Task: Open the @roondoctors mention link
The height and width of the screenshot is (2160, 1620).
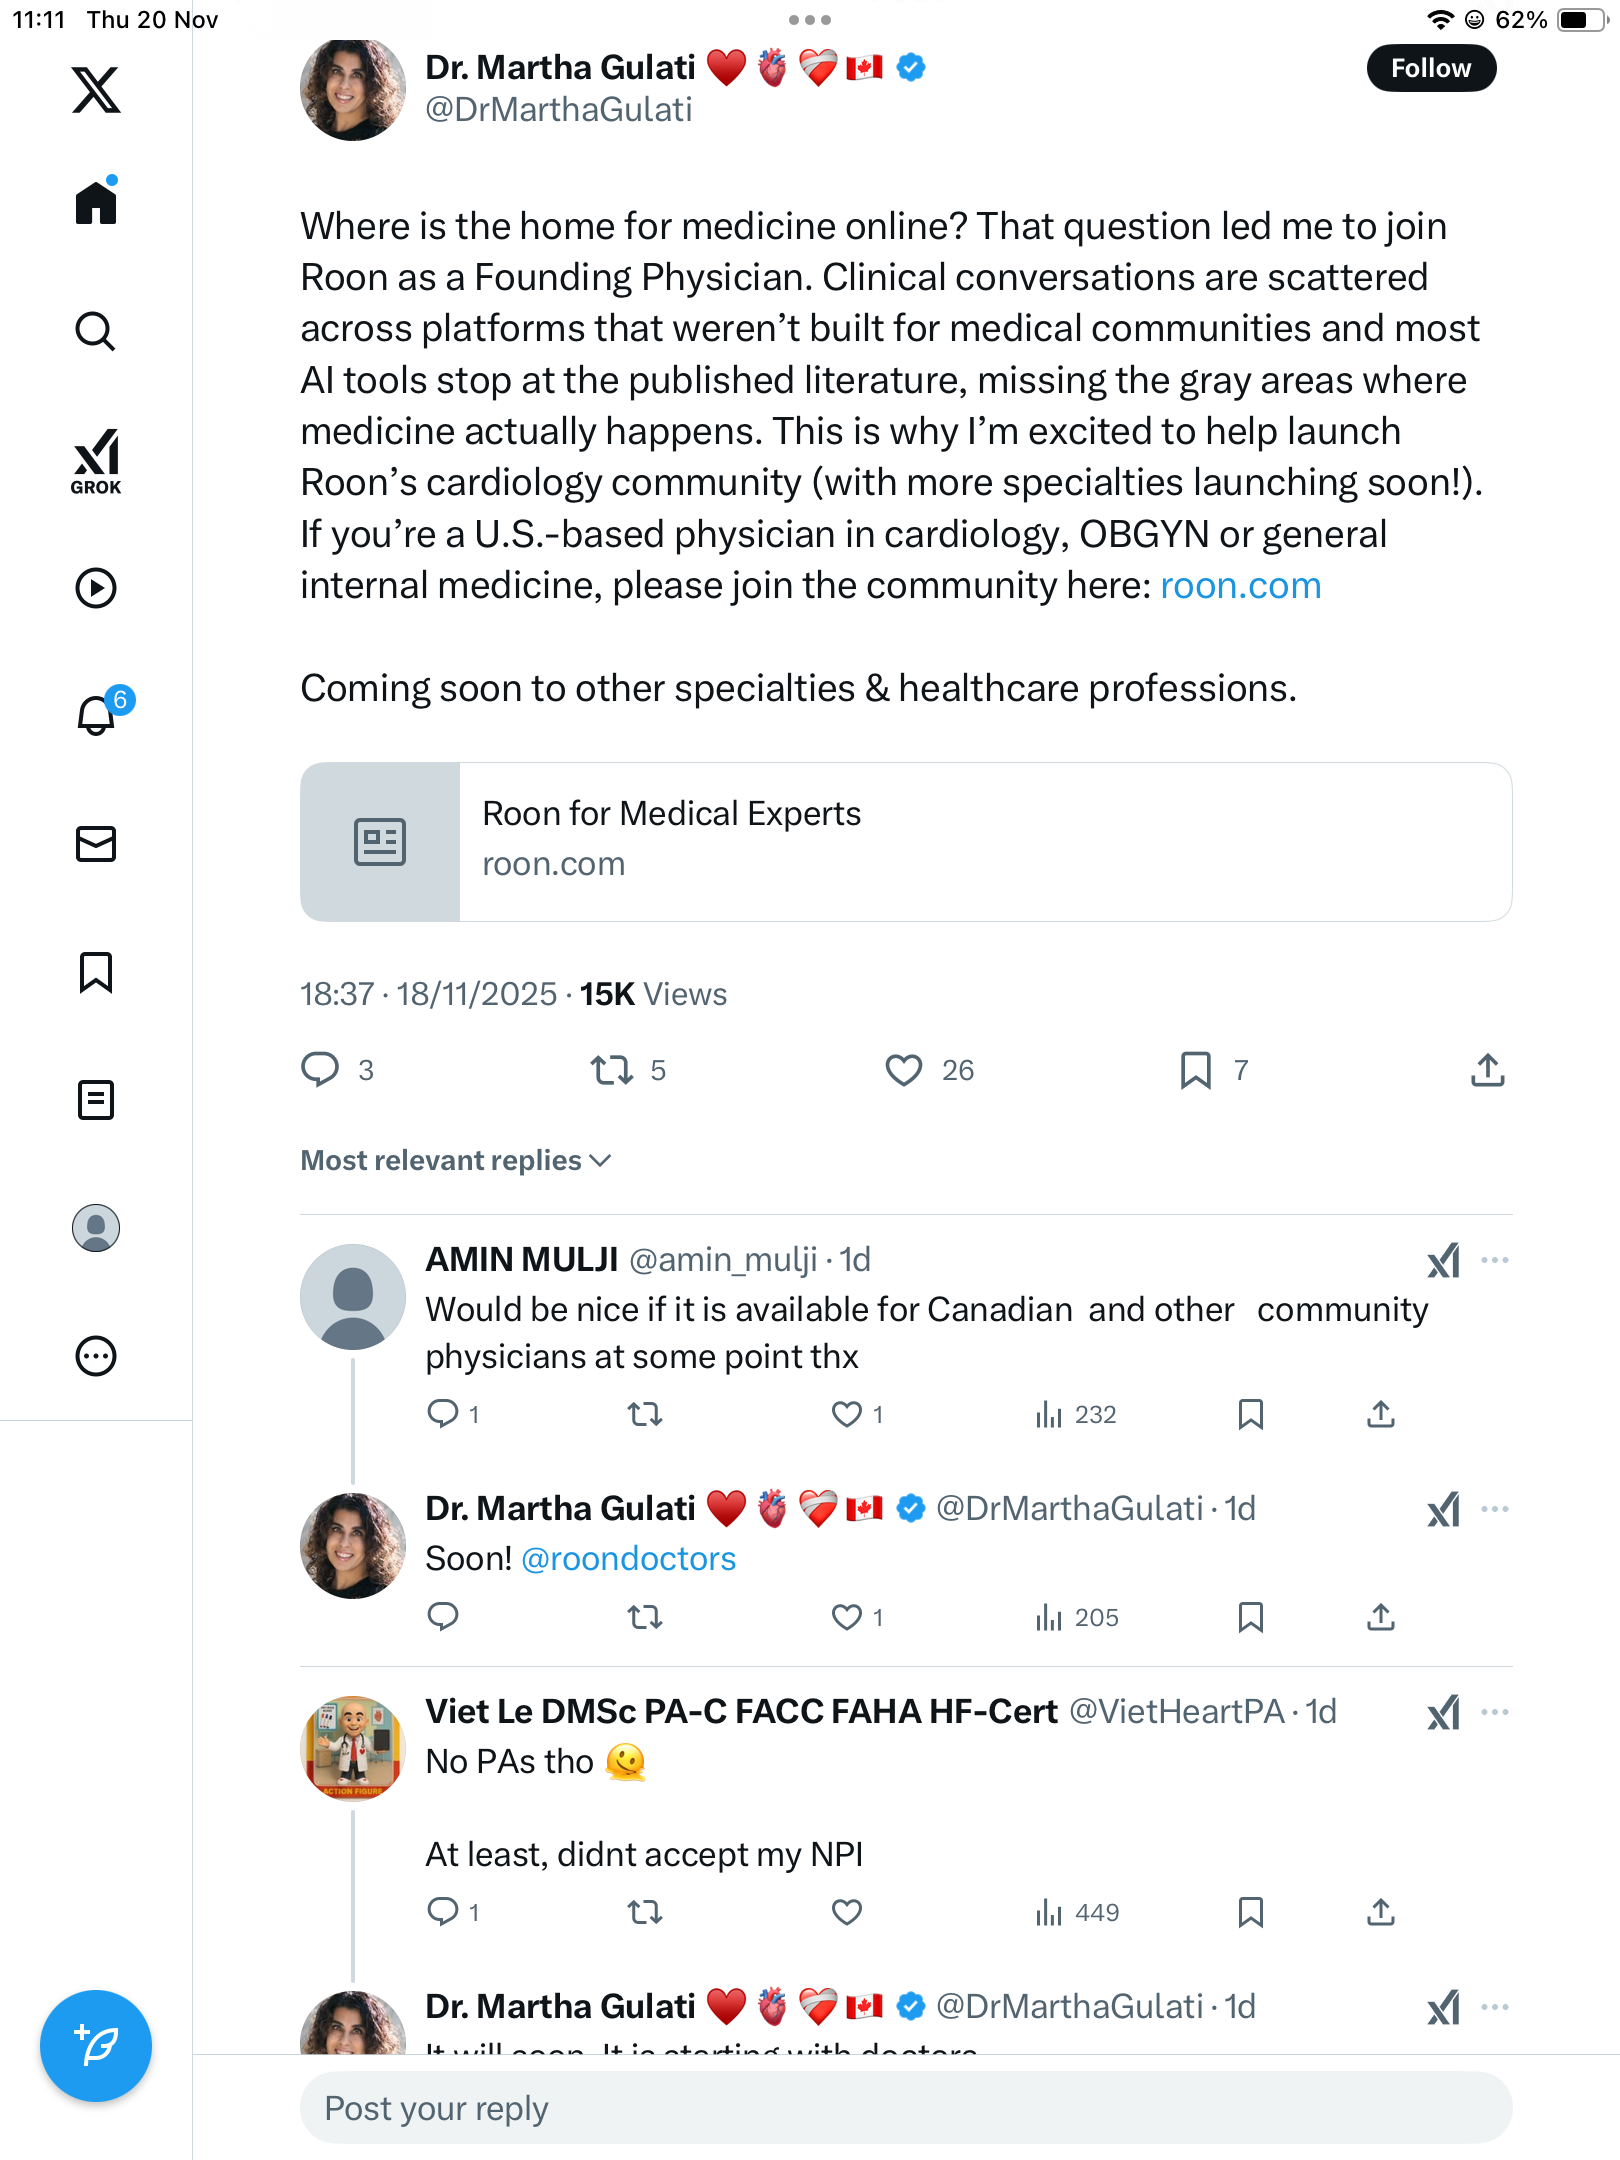Action: 629,1559
